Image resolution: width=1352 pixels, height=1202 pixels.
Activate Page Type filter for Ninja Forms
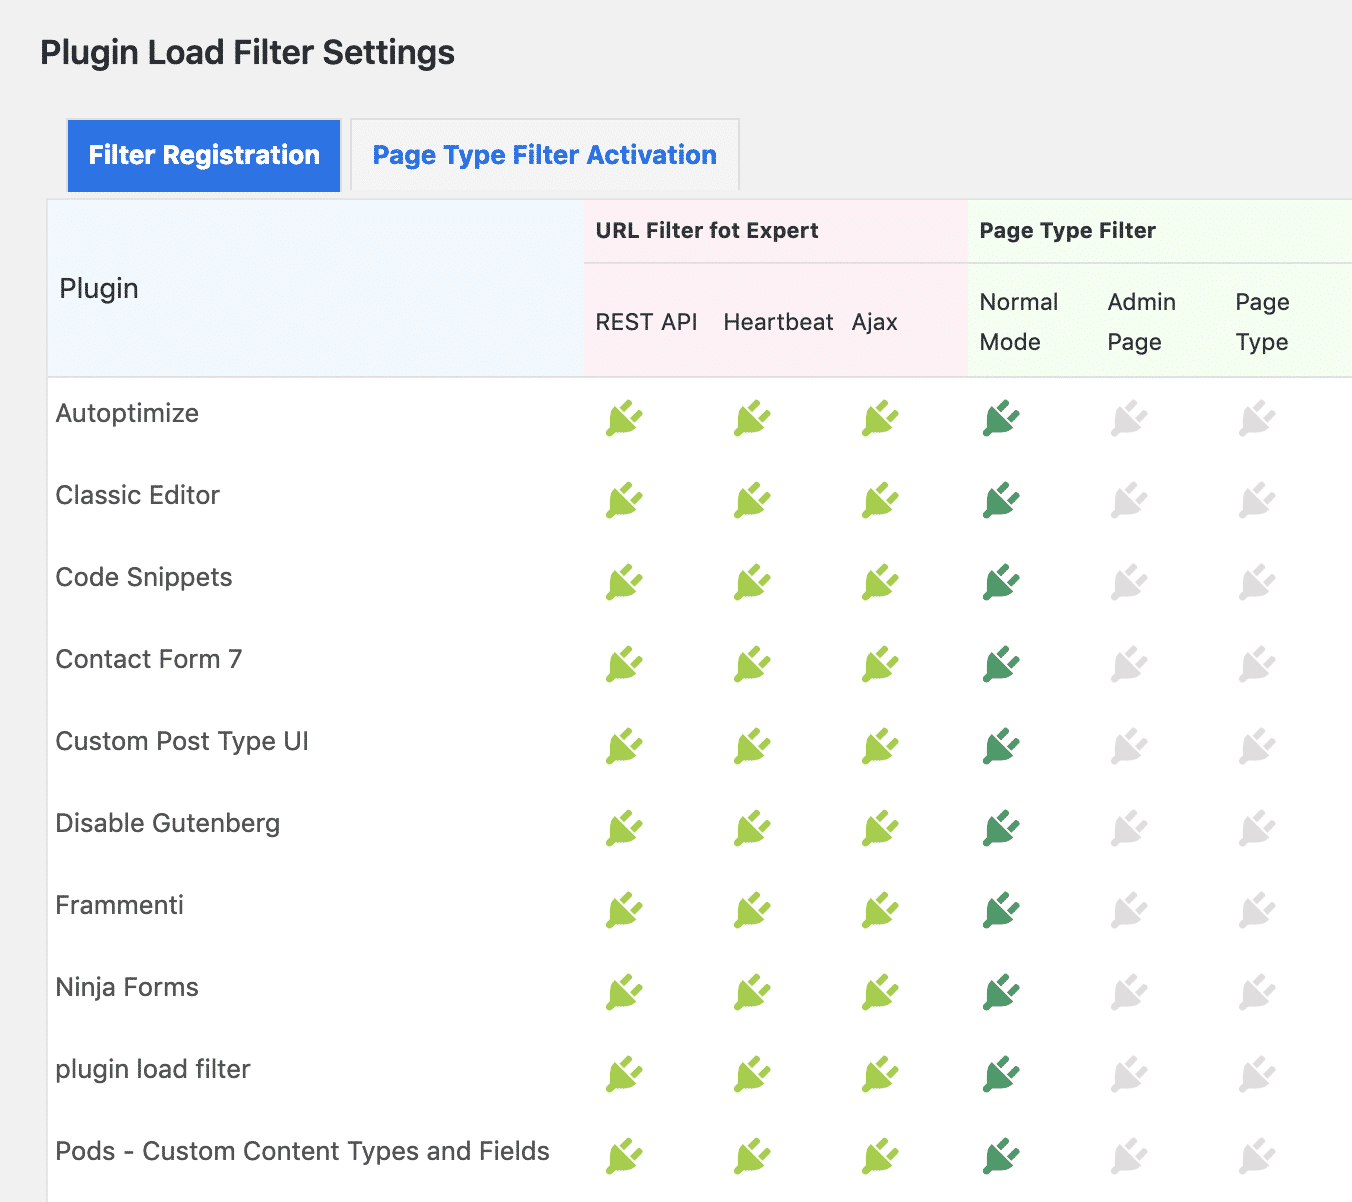click(1256, 992)
